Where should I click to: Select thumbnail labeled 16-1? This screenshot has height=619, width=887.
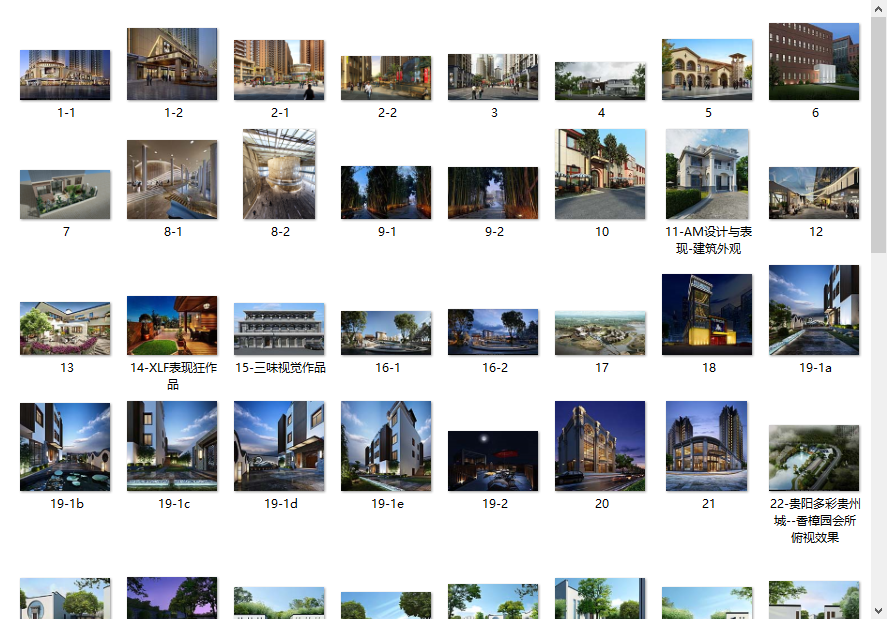pos(386,333)
